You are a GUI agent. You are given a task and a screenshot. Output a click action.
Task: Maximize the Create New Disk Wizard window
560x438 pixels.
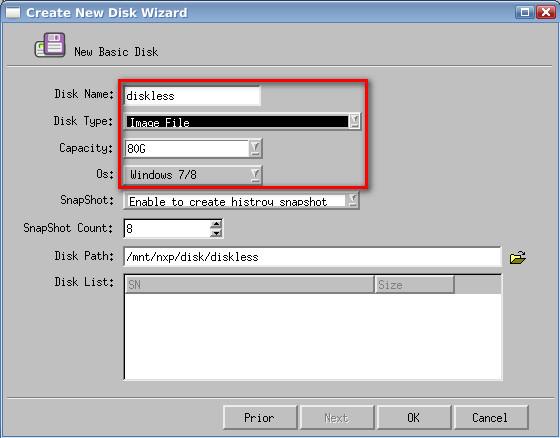[x=525, y=13]
